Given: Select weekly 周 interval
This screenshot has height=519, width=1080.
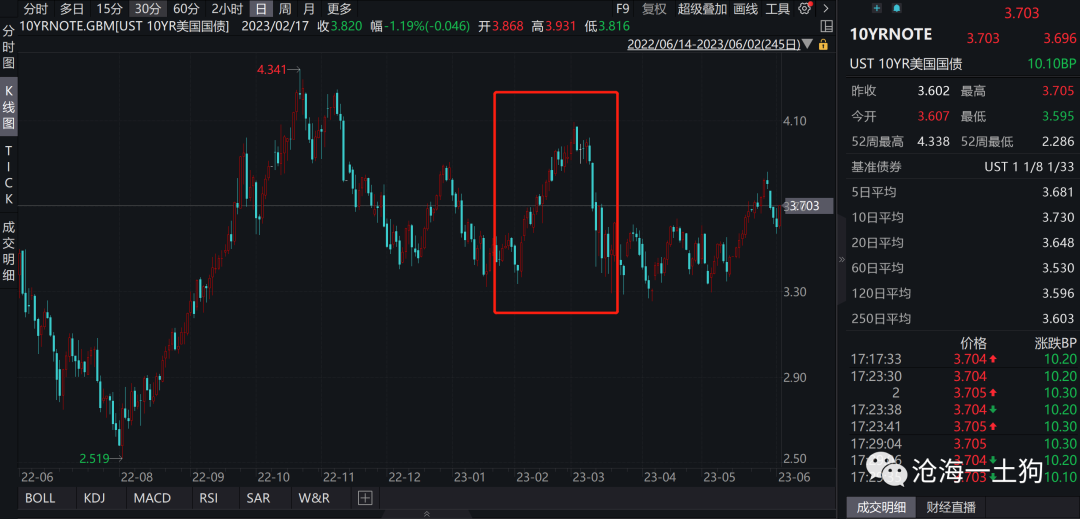Looking at the screenshot, I should click(x=284, y=9).
